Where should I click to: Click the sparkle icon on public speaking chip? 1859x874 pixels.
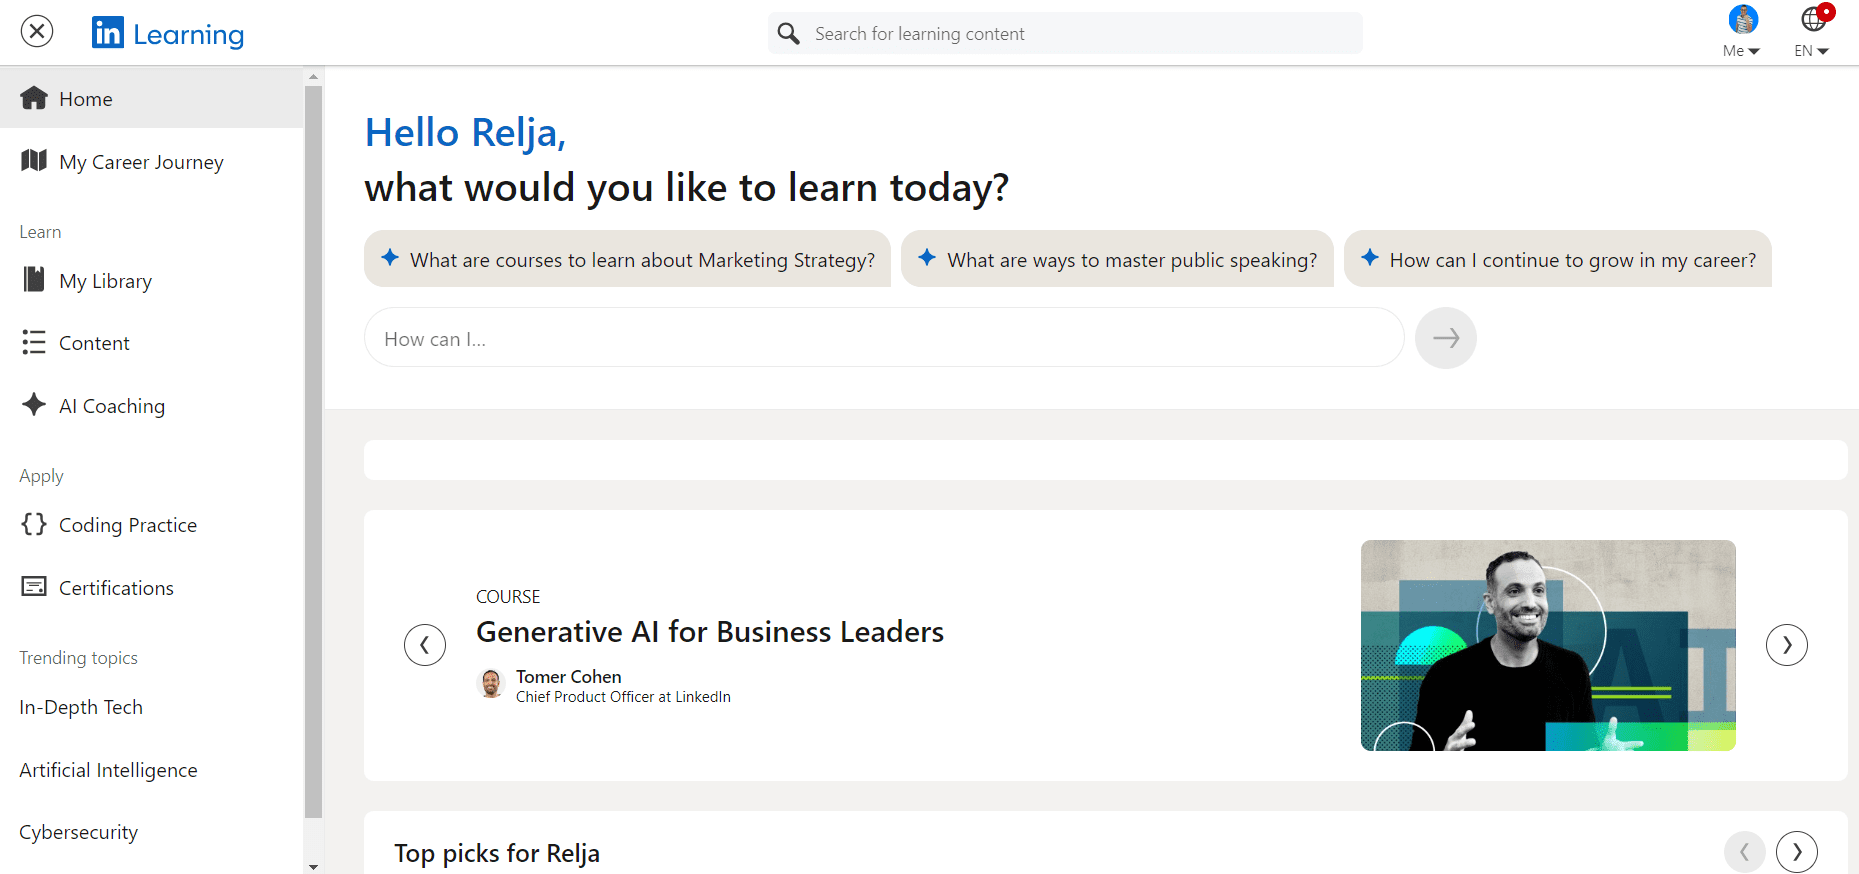[x=927, y=257]
